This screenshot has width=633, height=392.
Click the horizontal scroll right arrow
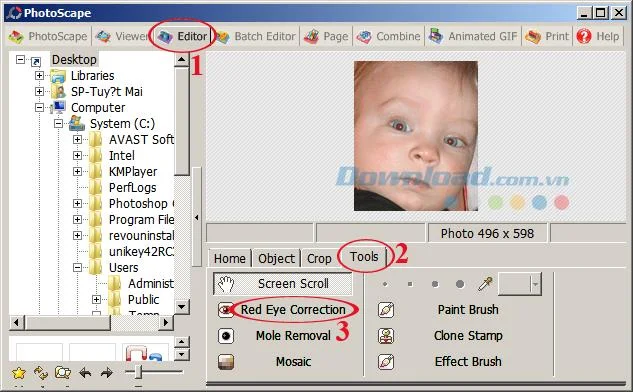[165, 323]
